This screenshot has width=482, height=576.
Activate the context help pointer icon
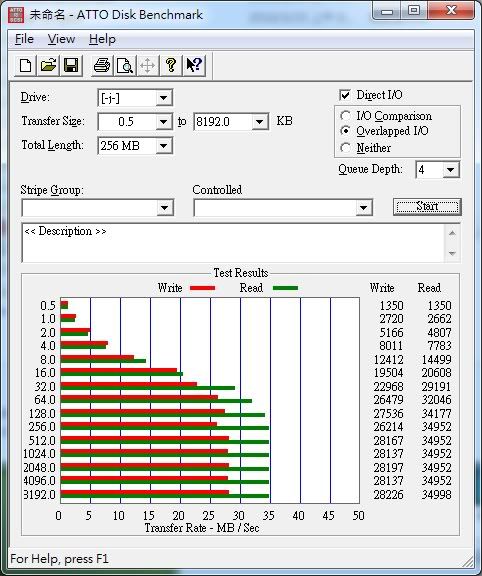(x=194, y=66)
